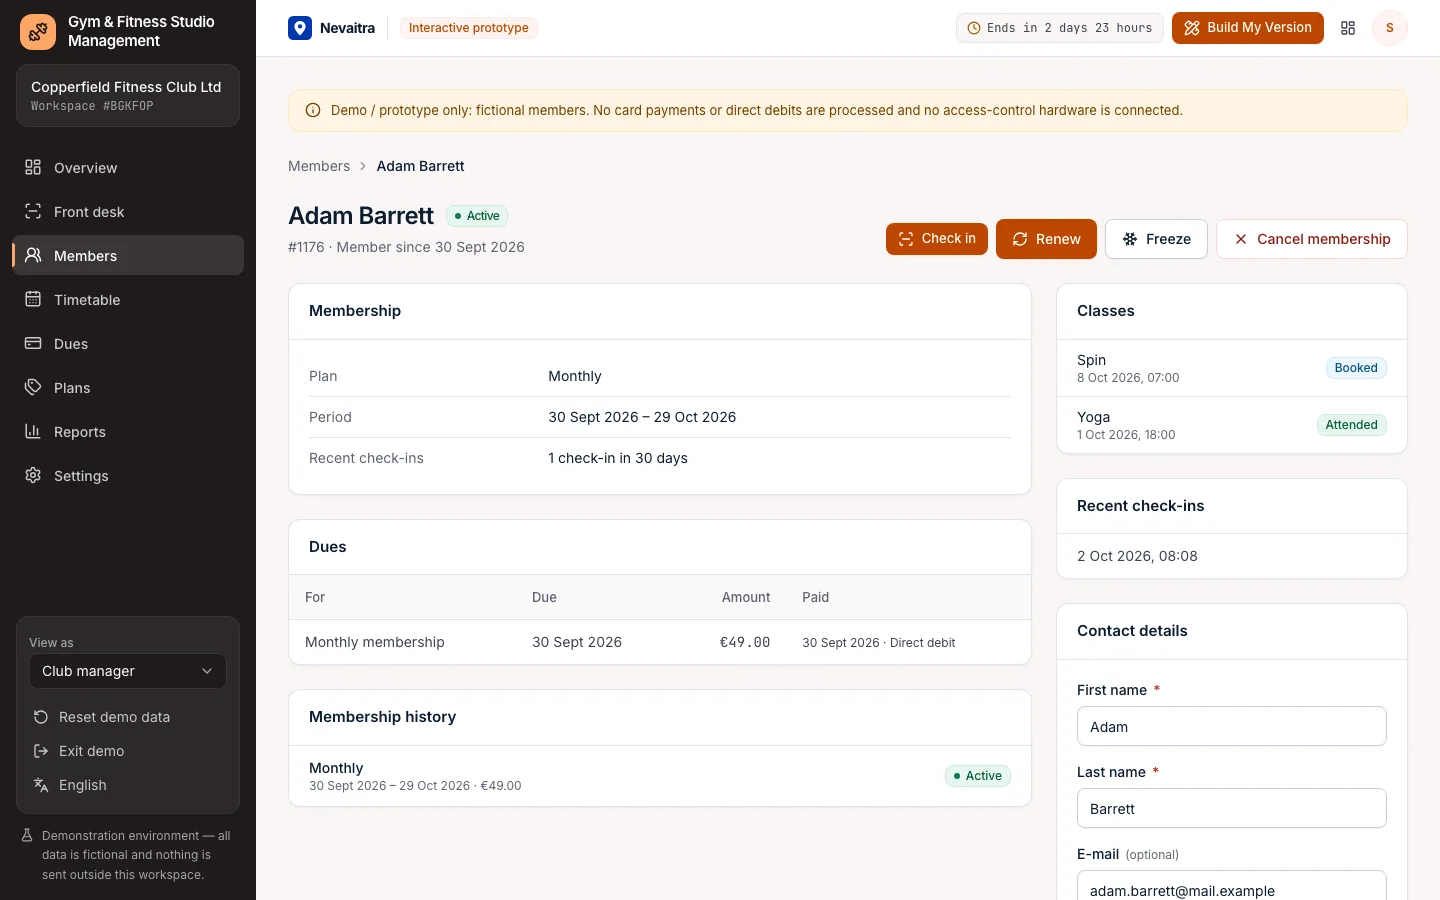The width and height of the screenshot is (1440, 900).
Task: Click the E-mail input field
Action: pos(1232,887)
